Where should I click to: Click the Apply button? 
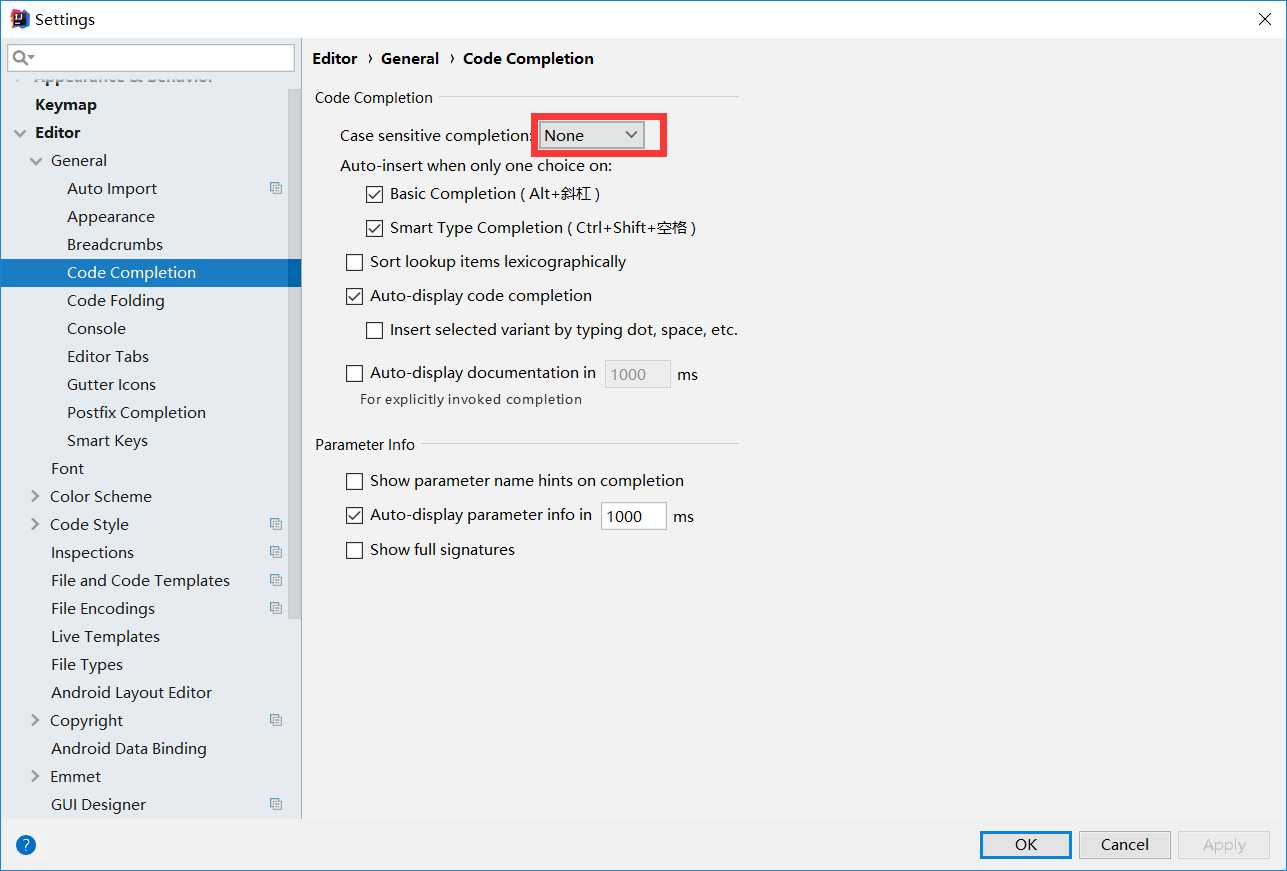1224,844
